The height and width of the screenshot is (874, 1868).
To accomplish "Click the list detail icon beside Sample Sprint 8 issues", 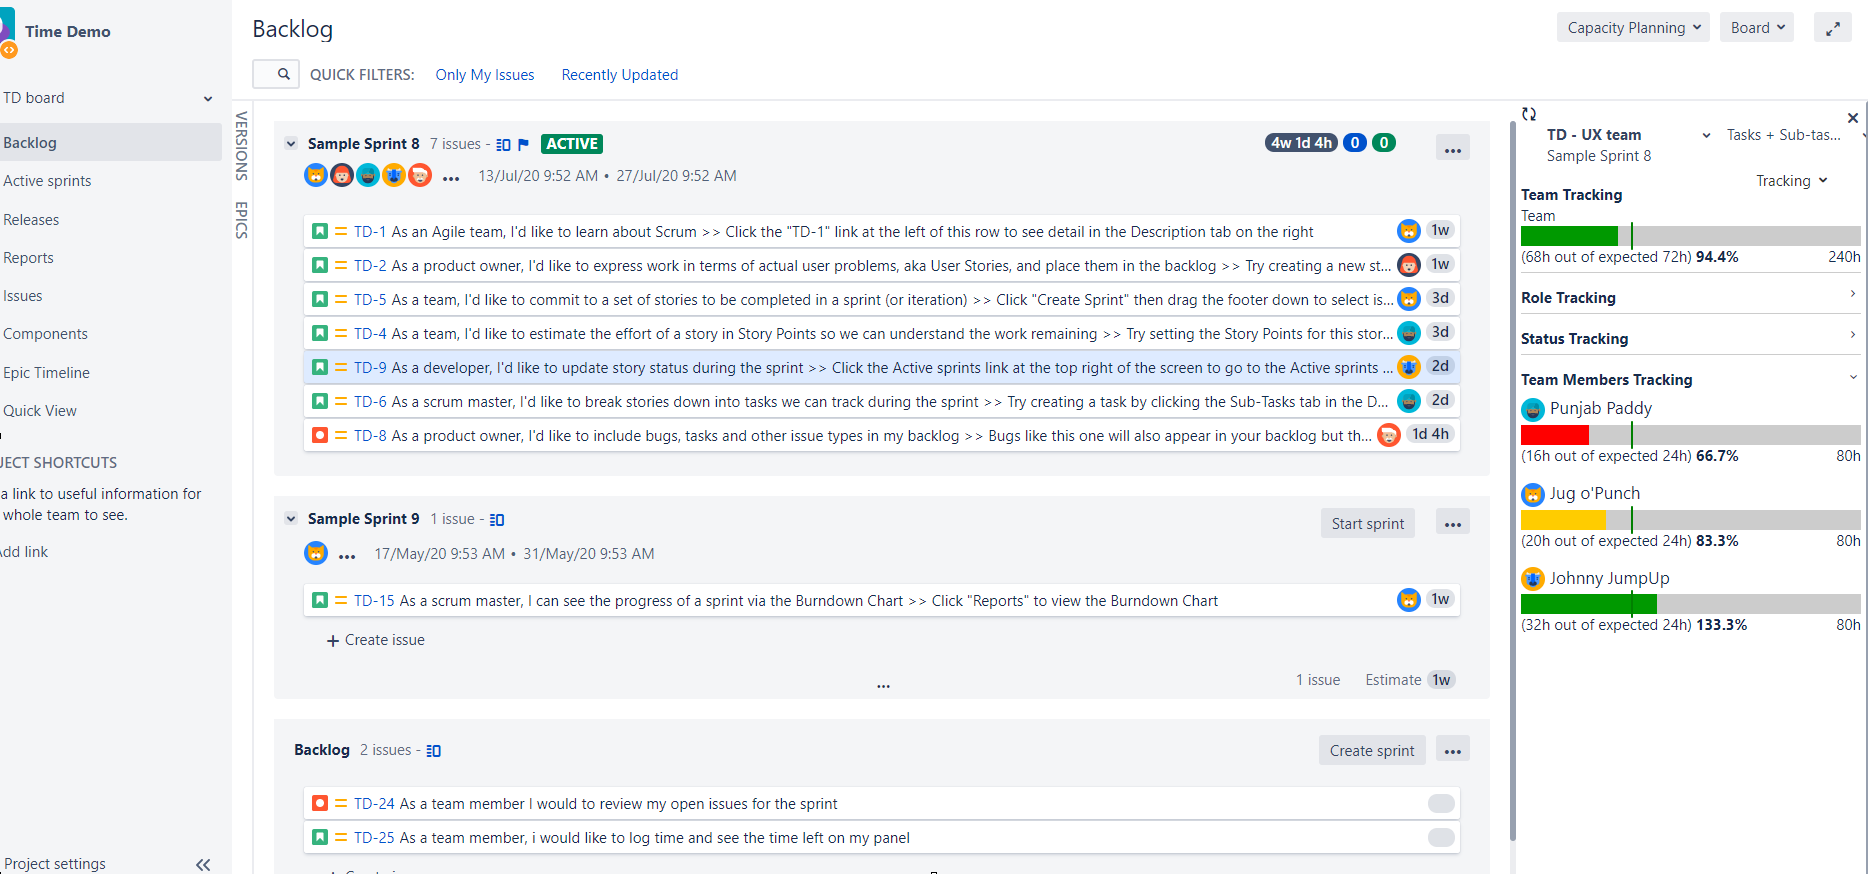I will click(x=503, y=144).
